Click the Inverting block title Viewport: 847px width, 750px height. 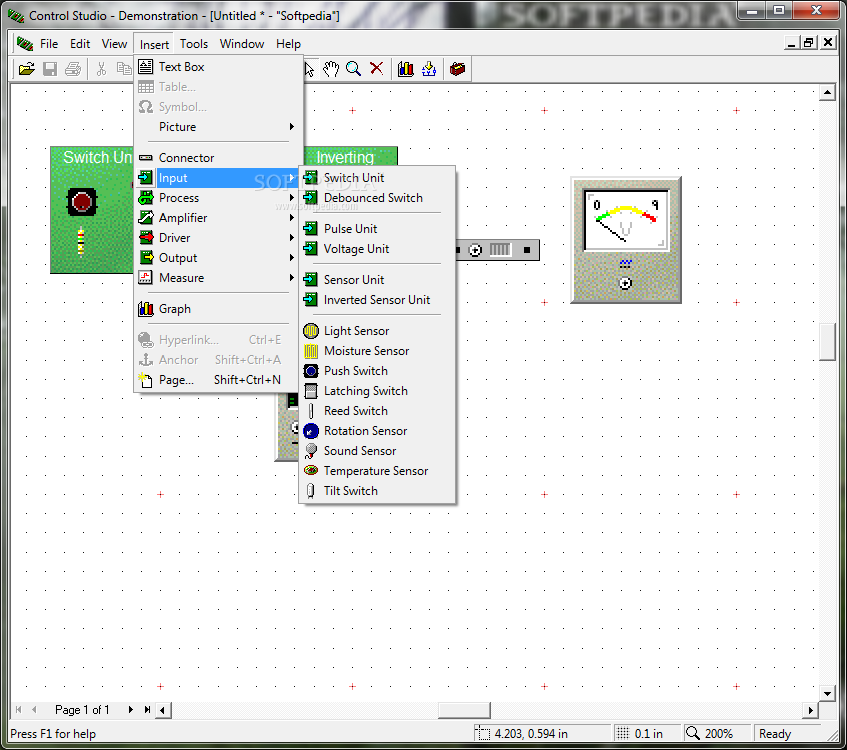[x=345, y=157]
